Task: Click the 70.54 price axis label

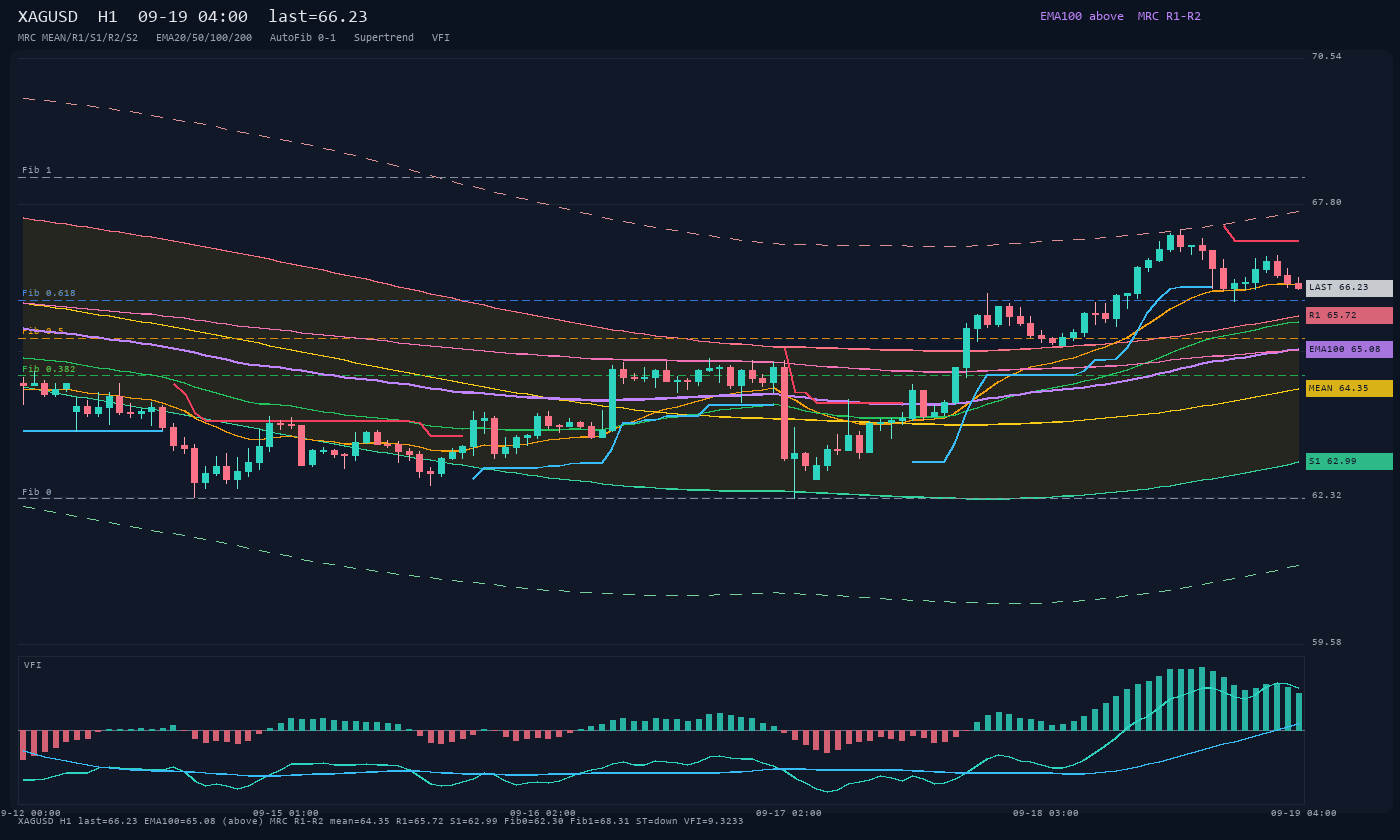Action: 1327,56
